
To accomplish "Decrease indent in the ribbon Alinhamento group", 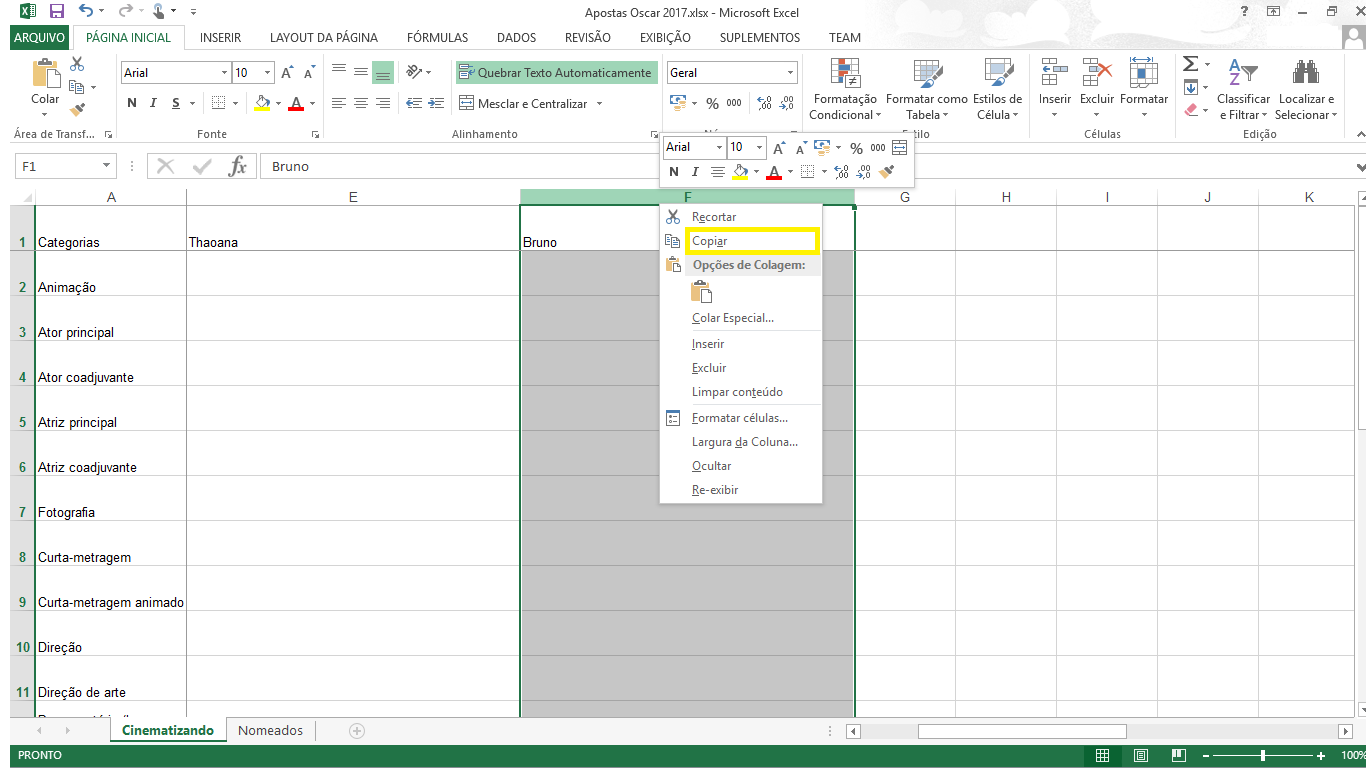I will pyautogui.click(x=412, y=103).
